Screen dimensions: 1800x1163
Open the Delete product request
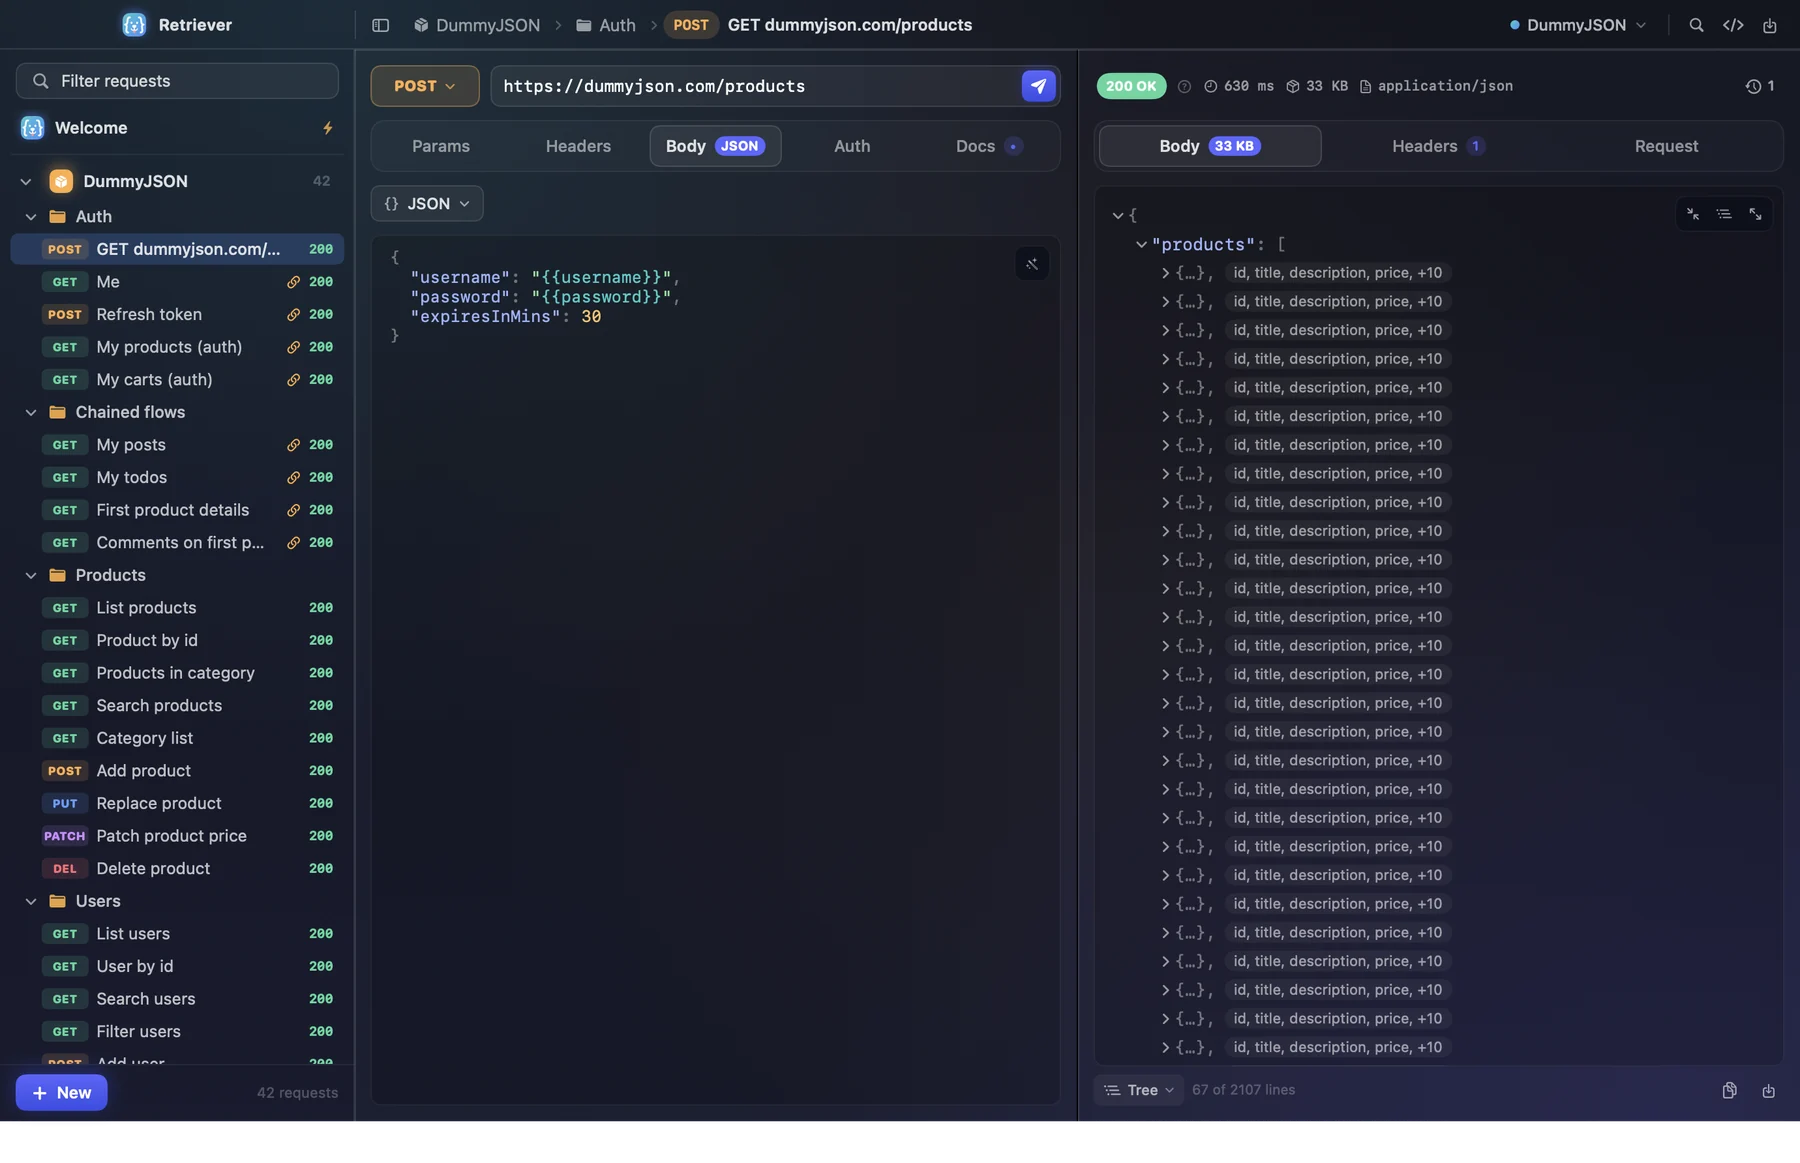[x=177, y=869]
